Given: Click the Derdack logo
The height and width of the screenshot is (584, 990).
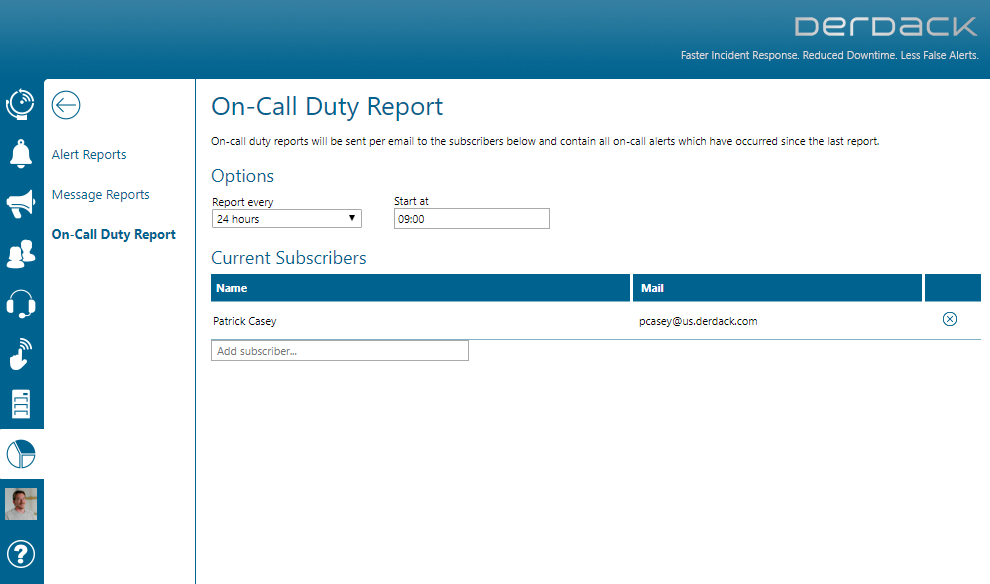Looking at the screenshot, I should pyautogui.click(x=886, y=27).
